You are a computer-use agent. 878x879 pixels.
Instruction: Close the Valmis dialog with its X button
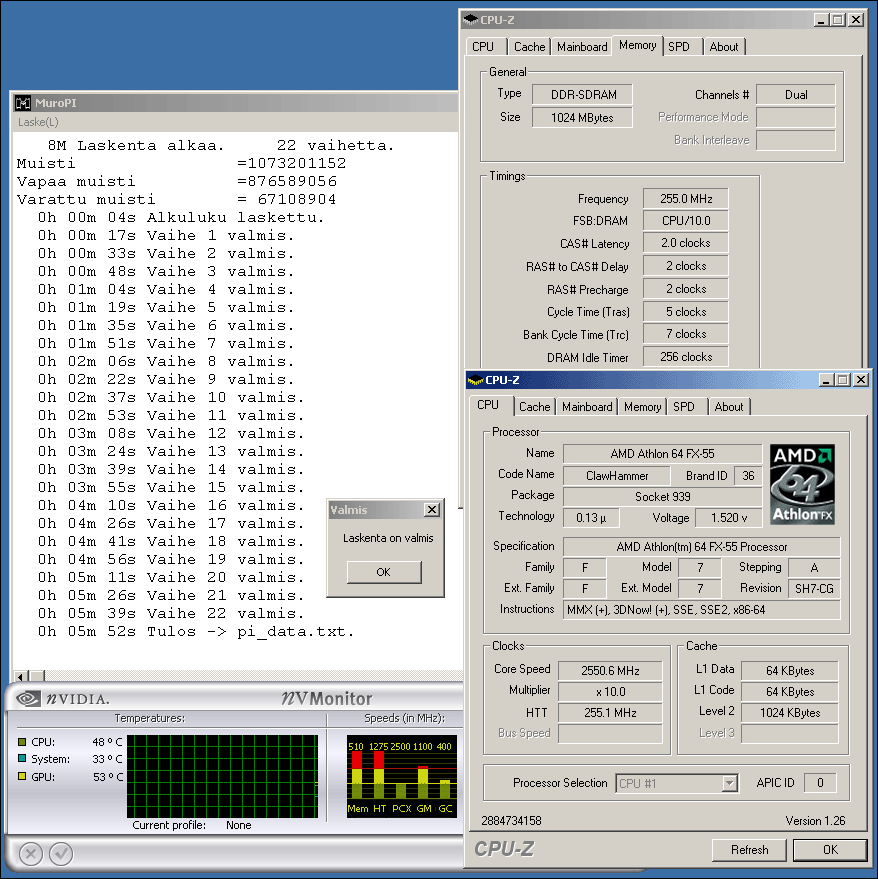(x=431, y=510)
